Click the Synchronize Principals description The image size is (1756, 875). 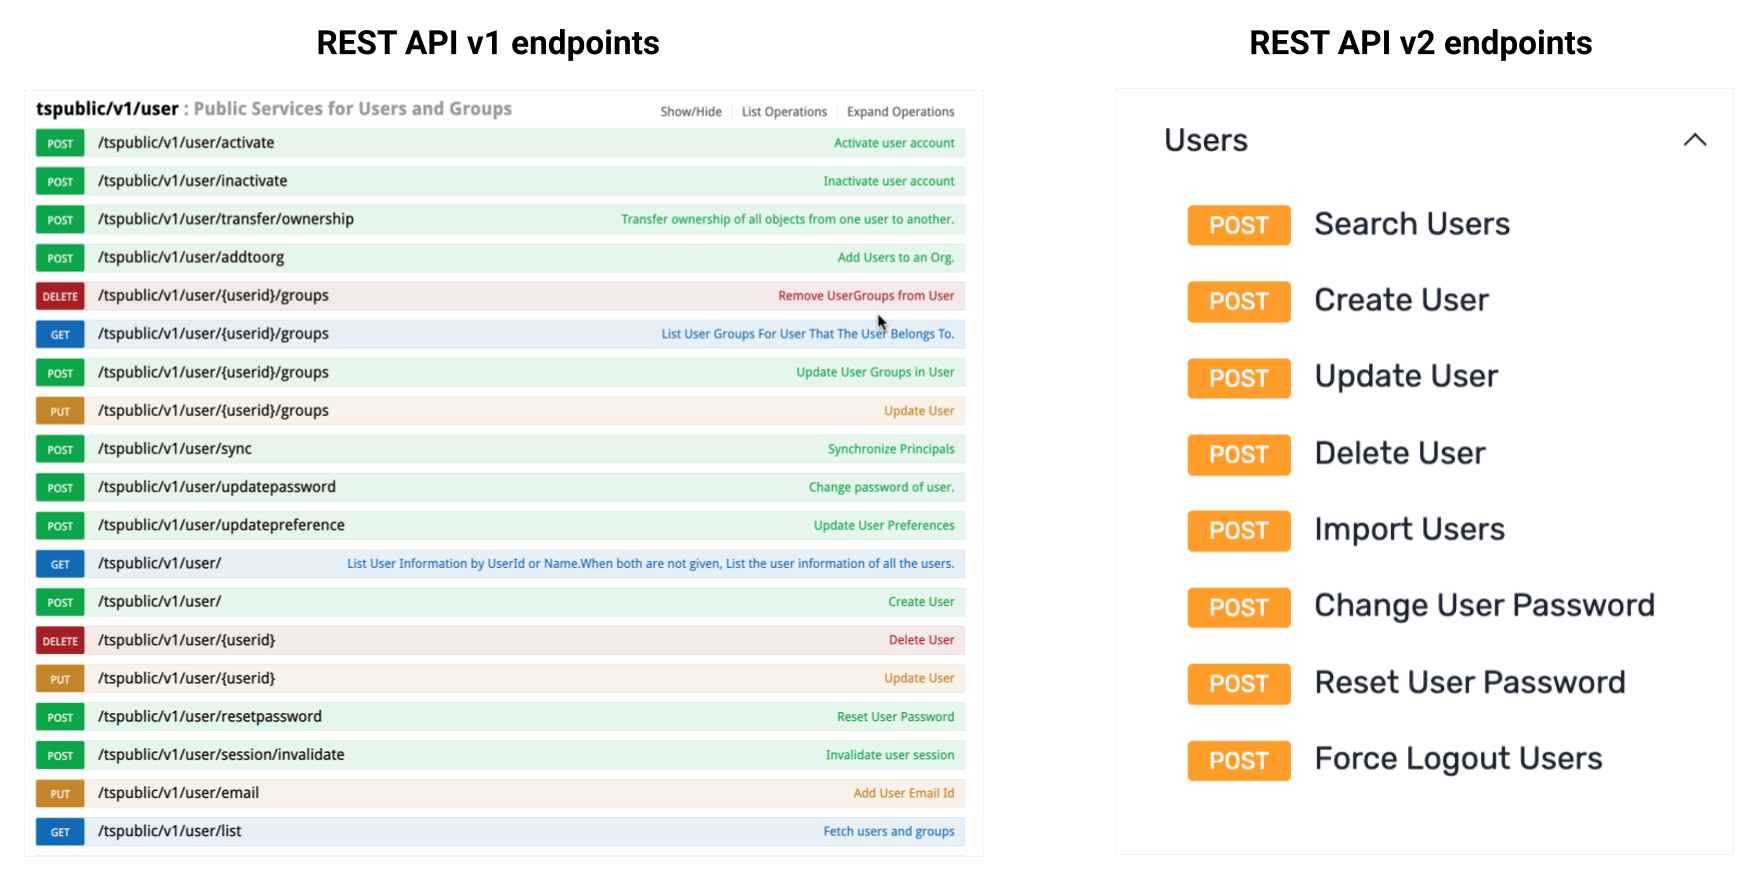click(x=890, y=449)
